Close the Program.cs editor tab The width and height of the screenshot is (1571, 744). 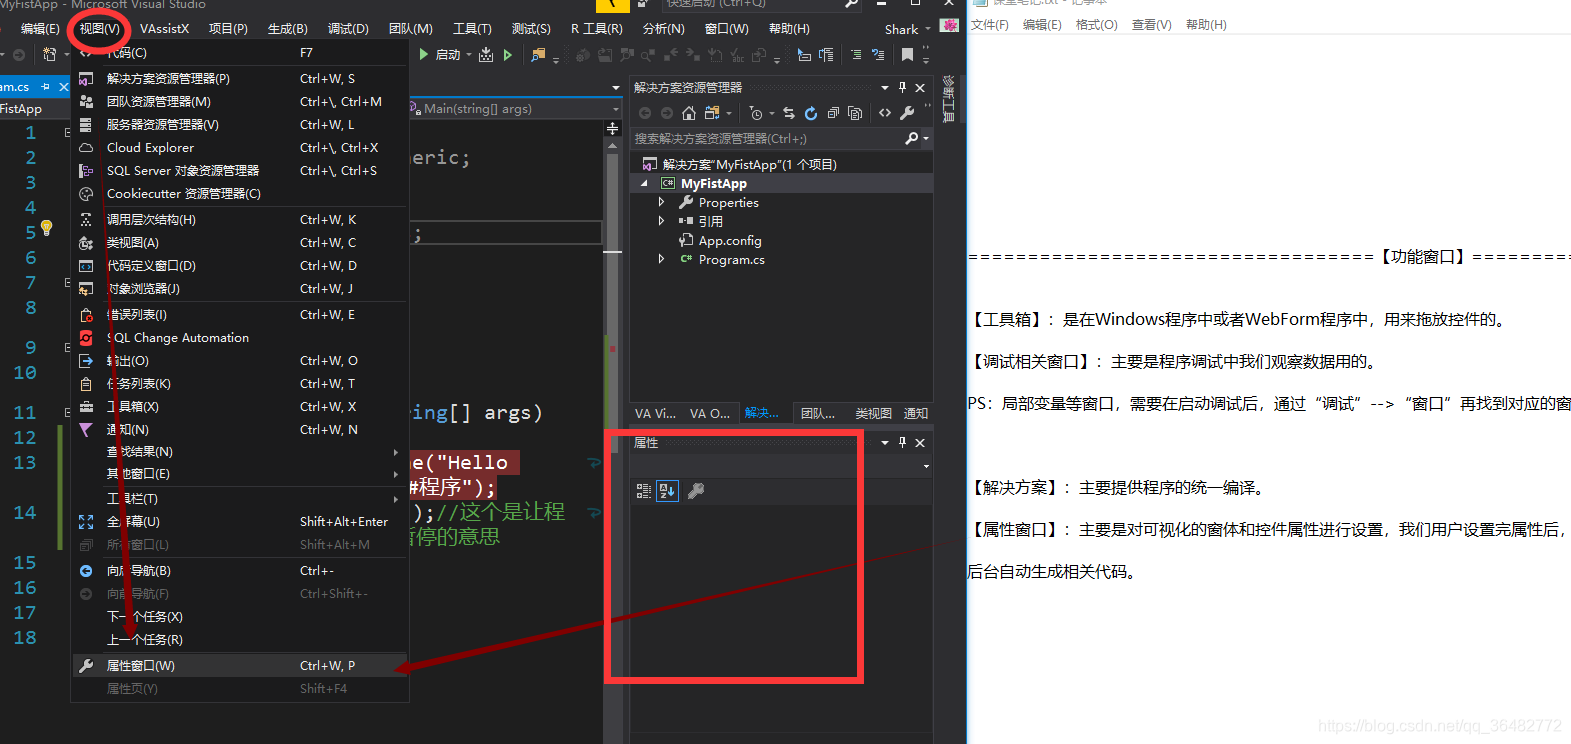64,87
